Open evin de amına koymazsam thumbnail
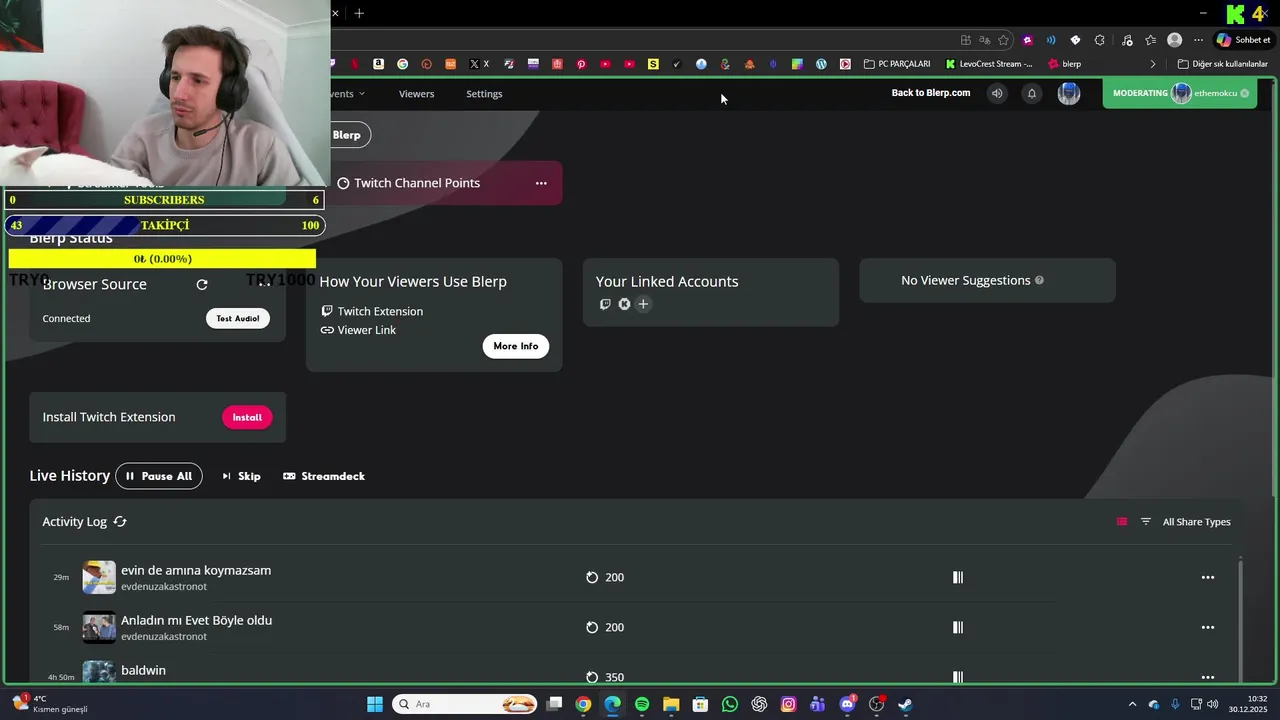Image resolution: width=1280 pixels, height=720 pixels. tap(99, 577)
